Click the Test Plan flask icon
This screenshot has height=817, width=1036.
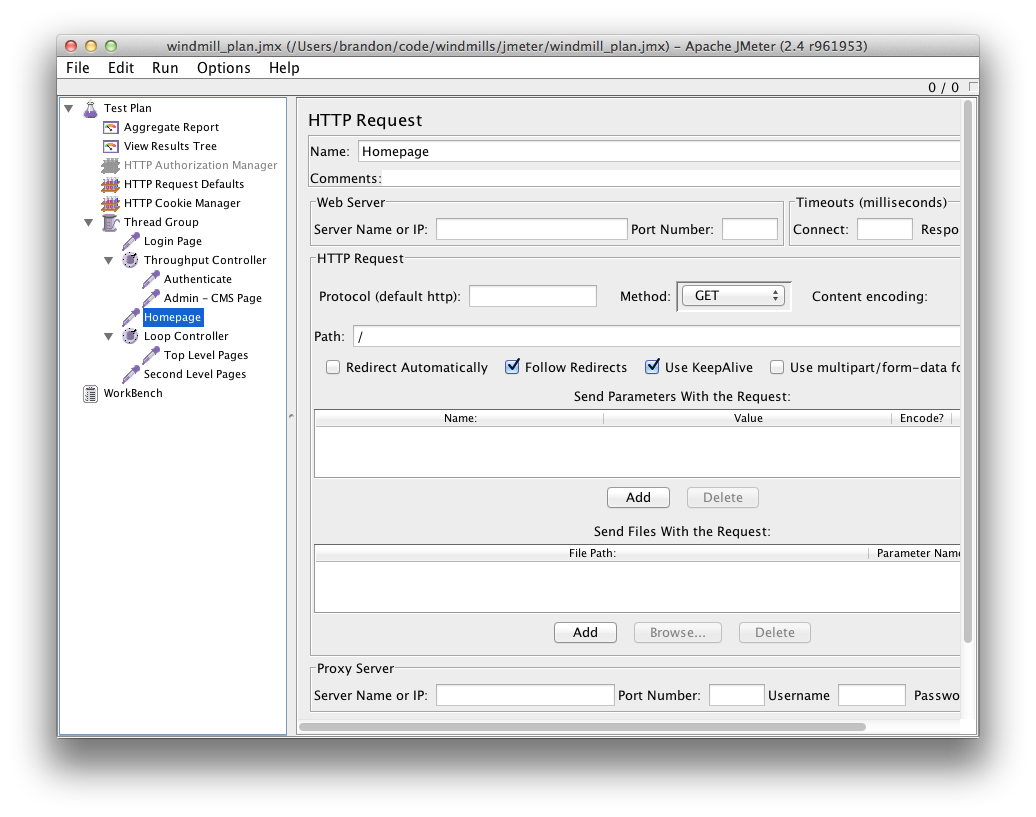(x=91, y=108)
